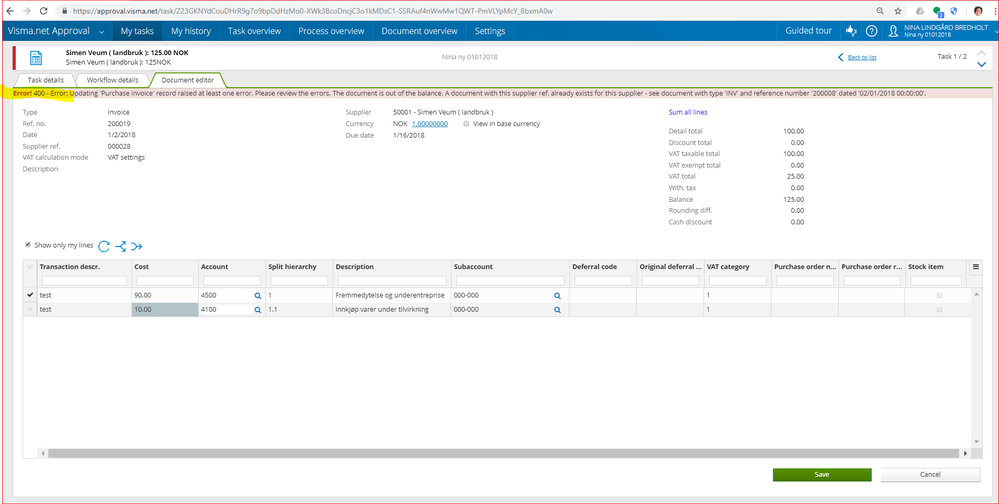Switch to the Workflow details tab
Viewport: 999px width, 504px height.
[x=113, y=80]
